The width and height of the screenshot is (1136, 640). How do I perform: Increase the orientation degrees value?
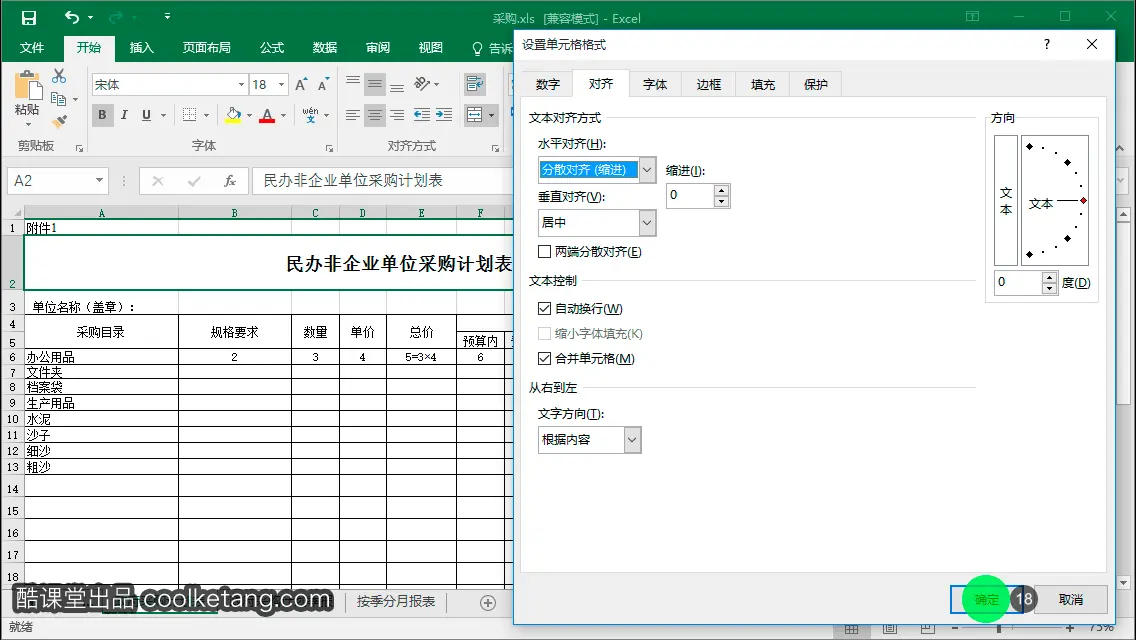(x=1049, y=277)
